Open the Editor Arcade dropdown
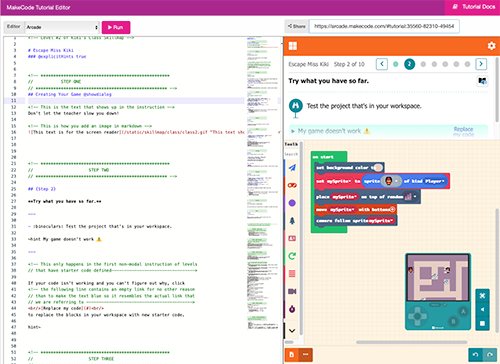The width and height of the screenshot is (500, 364). (x=62, y=27)
